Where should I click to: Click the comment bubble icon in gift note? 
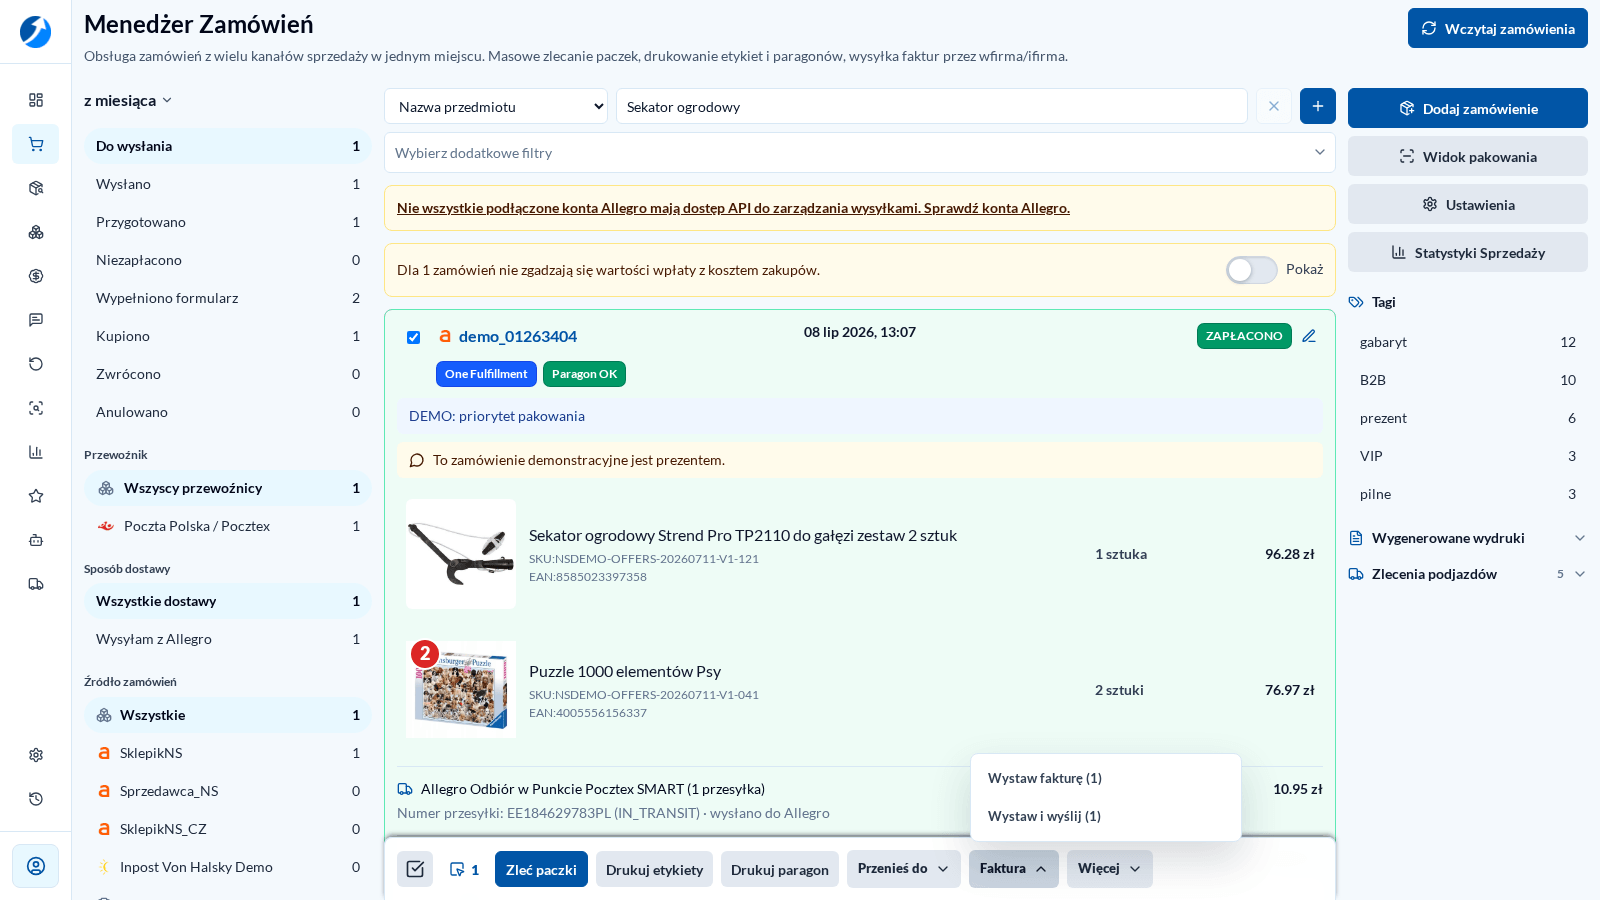(x=417, y=460)
